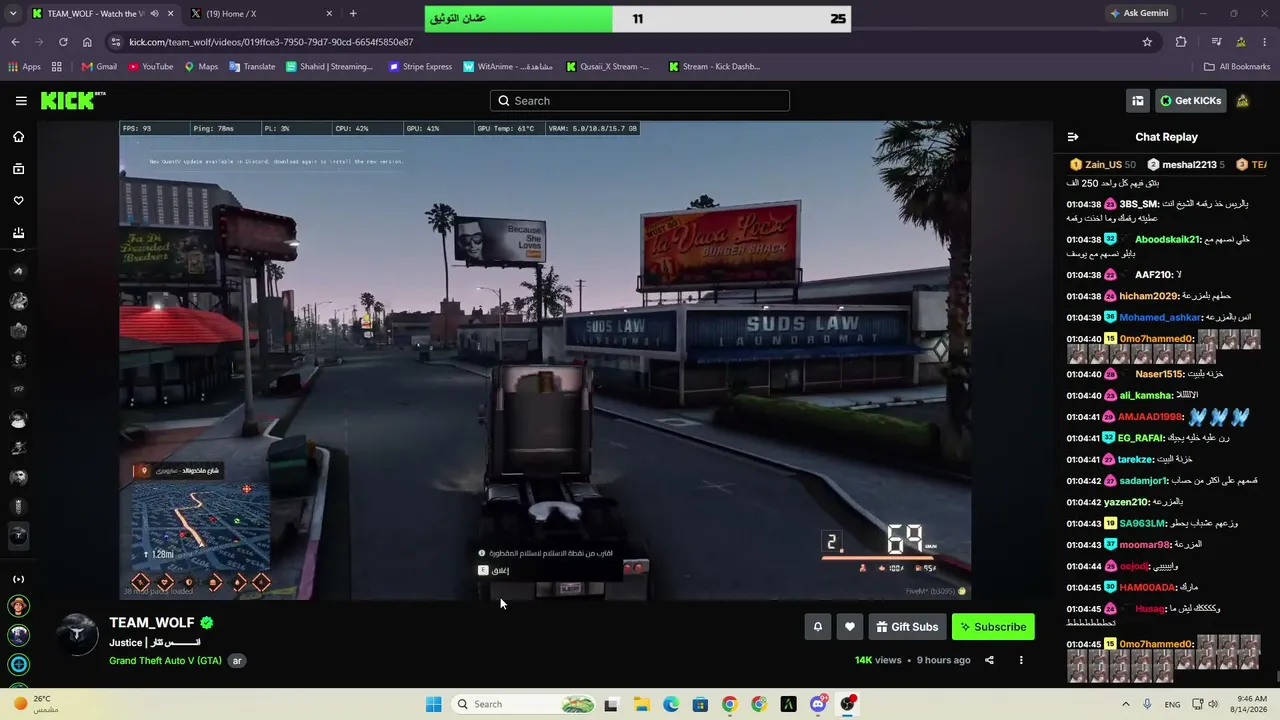Open the Windows Start menu
Viewport: 1280px width, 720px height.
point(433,704)
